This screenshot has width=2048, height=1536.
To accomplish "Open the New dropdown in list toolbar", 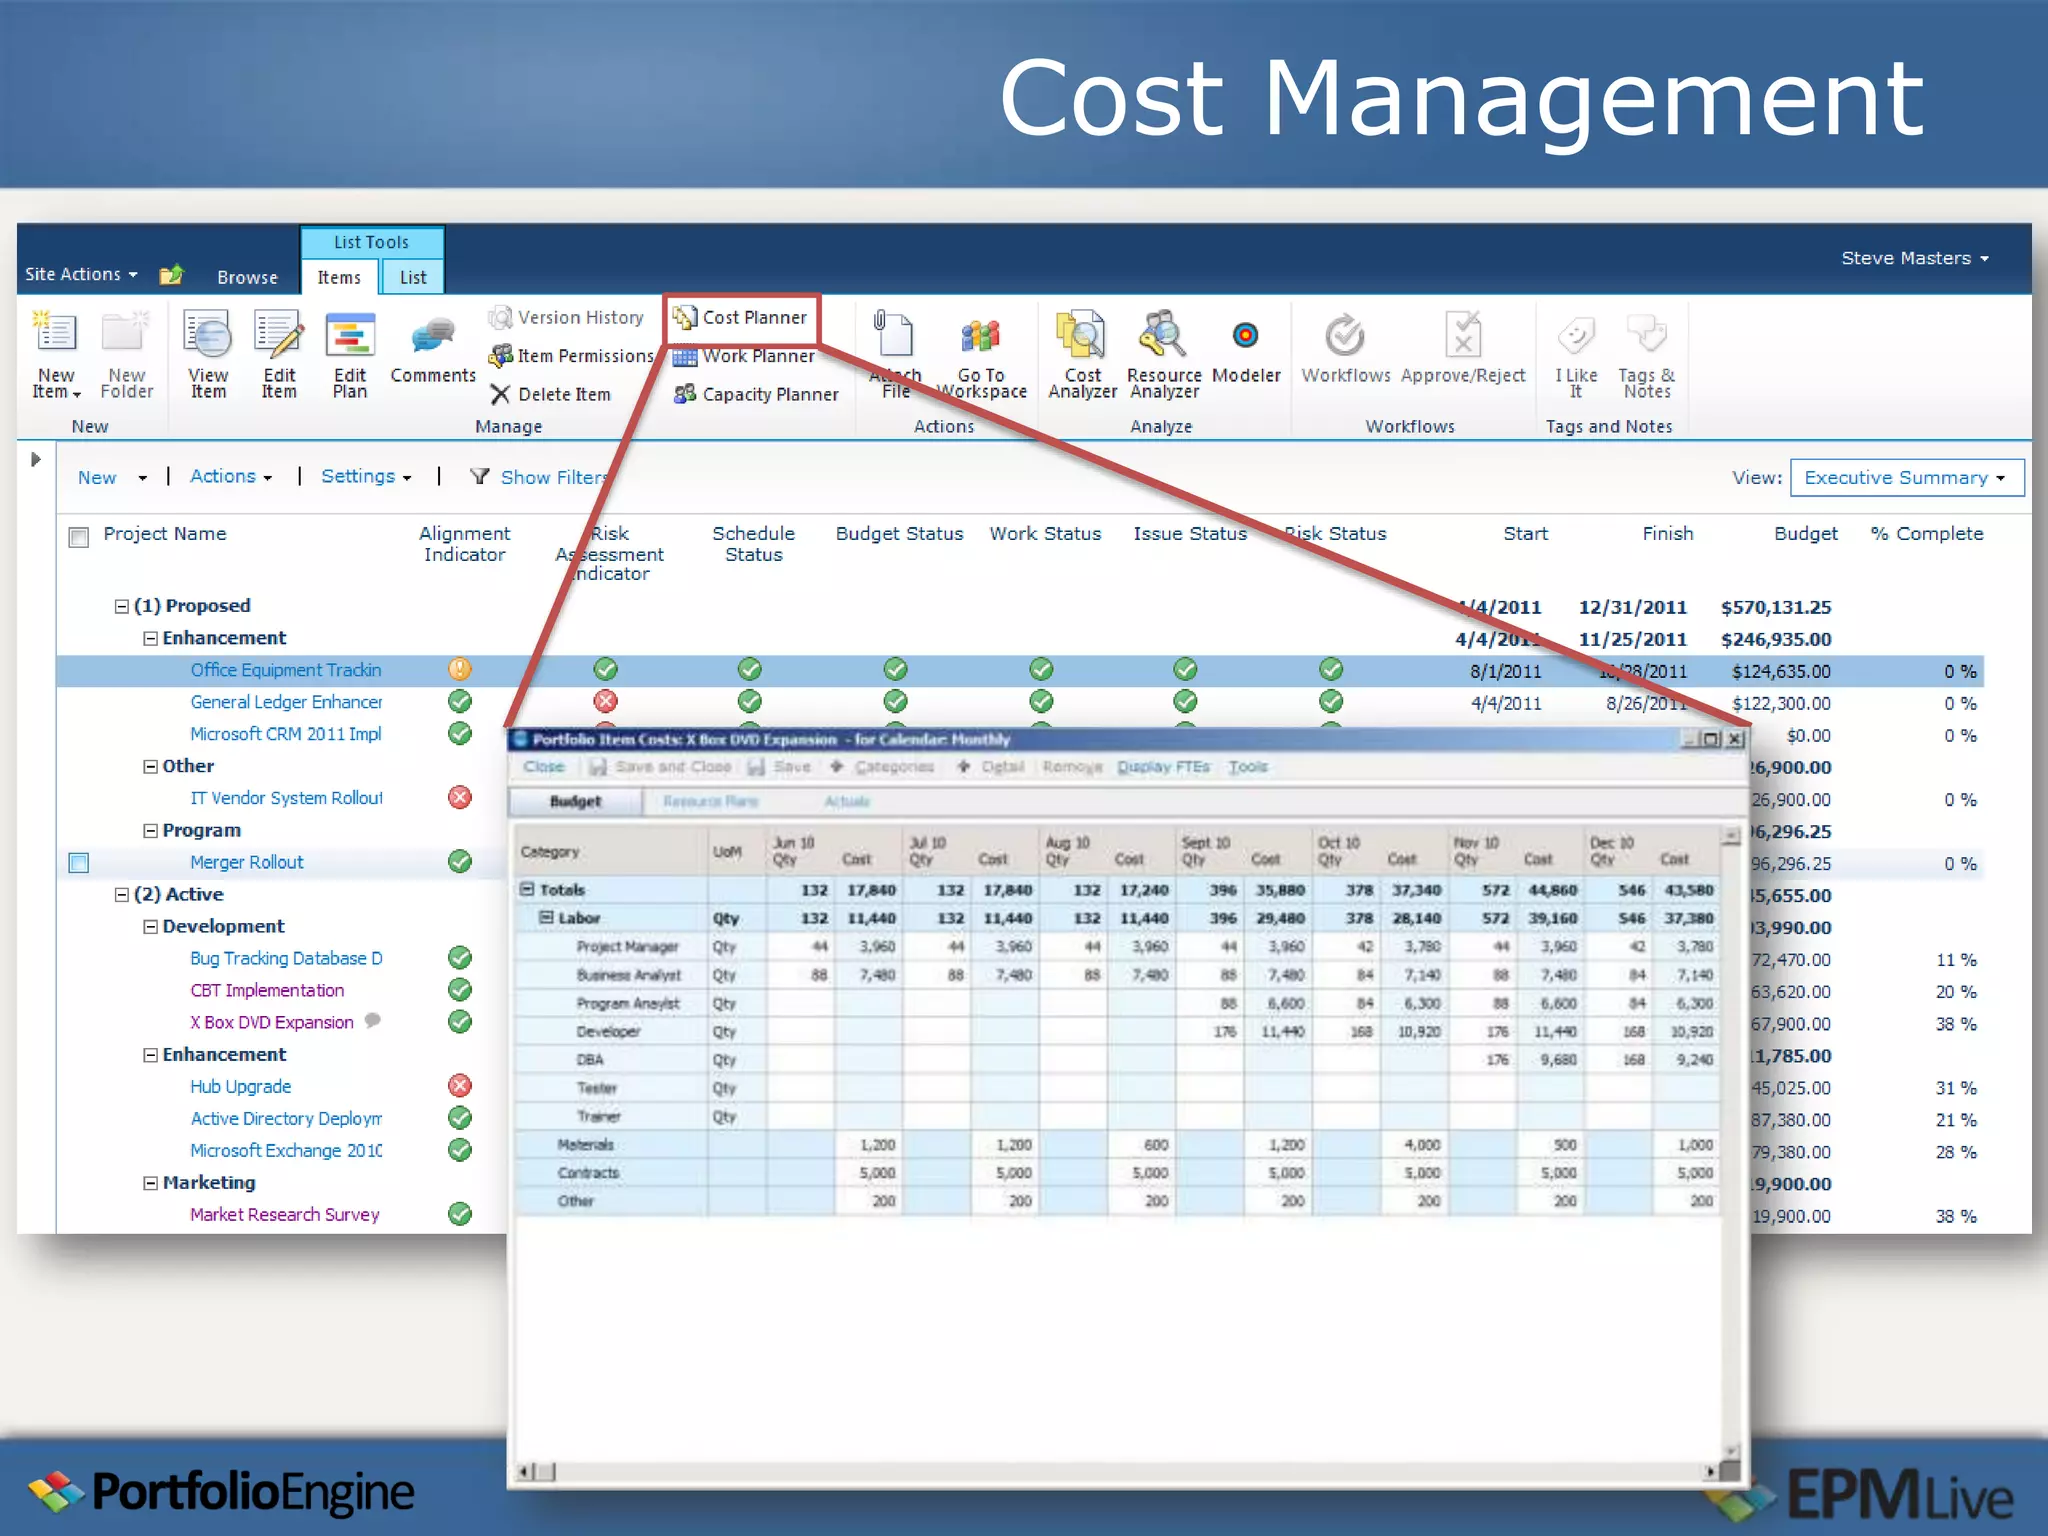I will pyautogui.click(x=112, y=477).
